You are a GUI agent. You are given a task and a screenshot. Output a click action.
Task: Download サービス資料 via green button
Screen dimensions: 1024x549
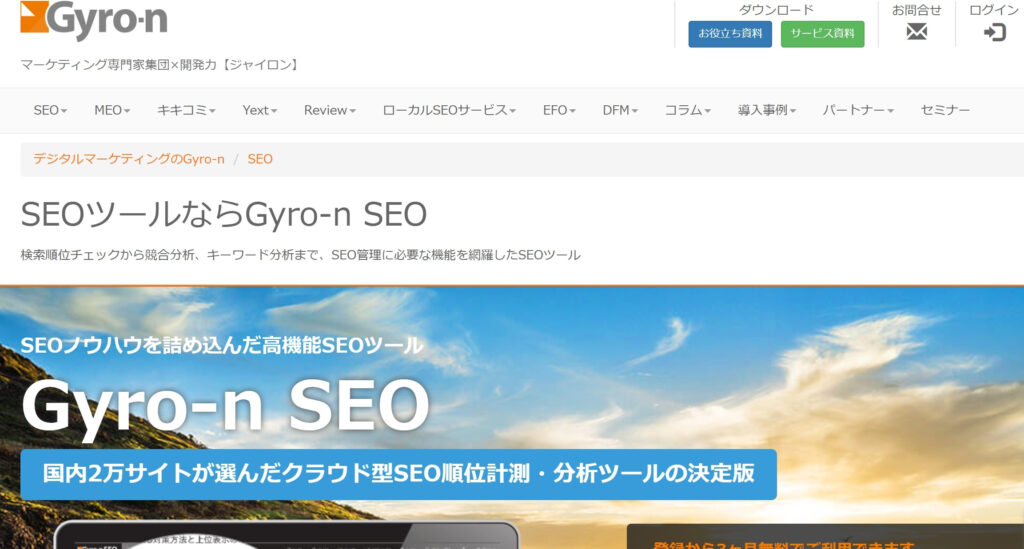coord(822,34)
